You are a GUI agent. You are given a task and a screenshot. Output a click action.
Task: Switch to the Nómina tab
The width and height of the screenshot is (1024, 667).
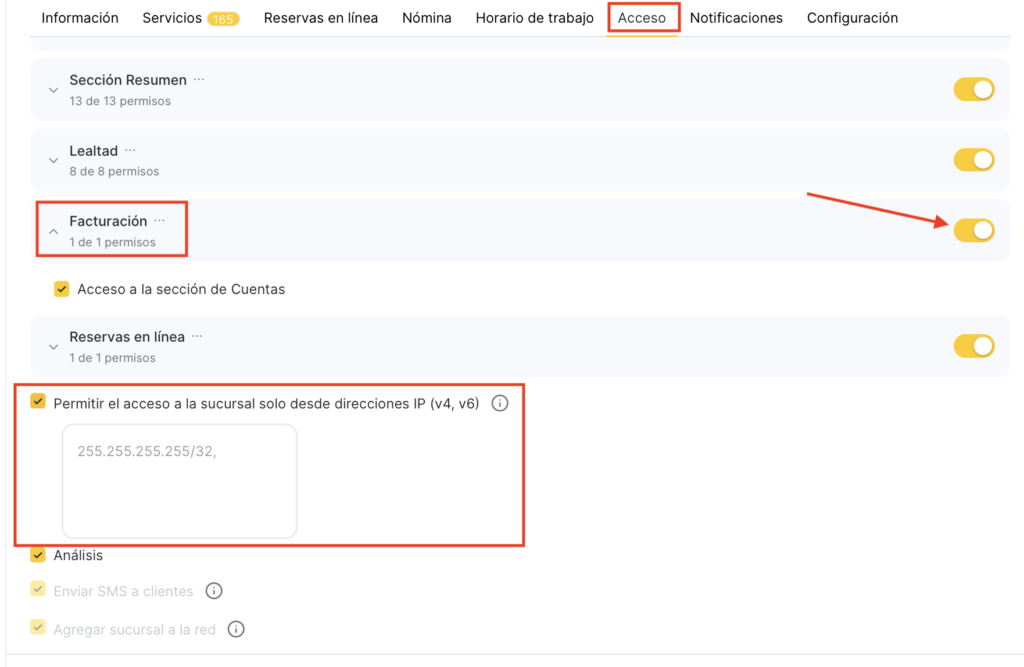tap(426, 18)
